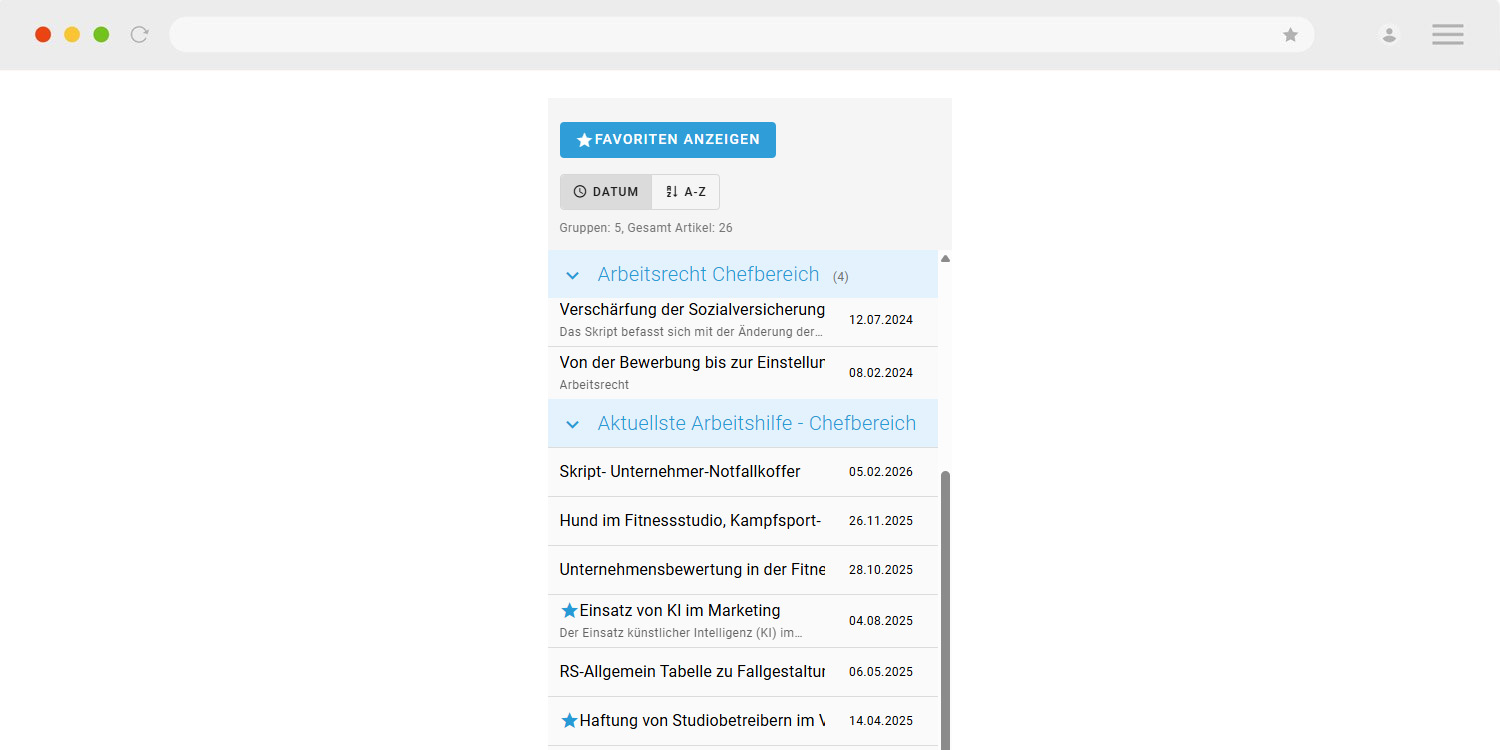Click the date 26.11.2025

coord(881,521)
